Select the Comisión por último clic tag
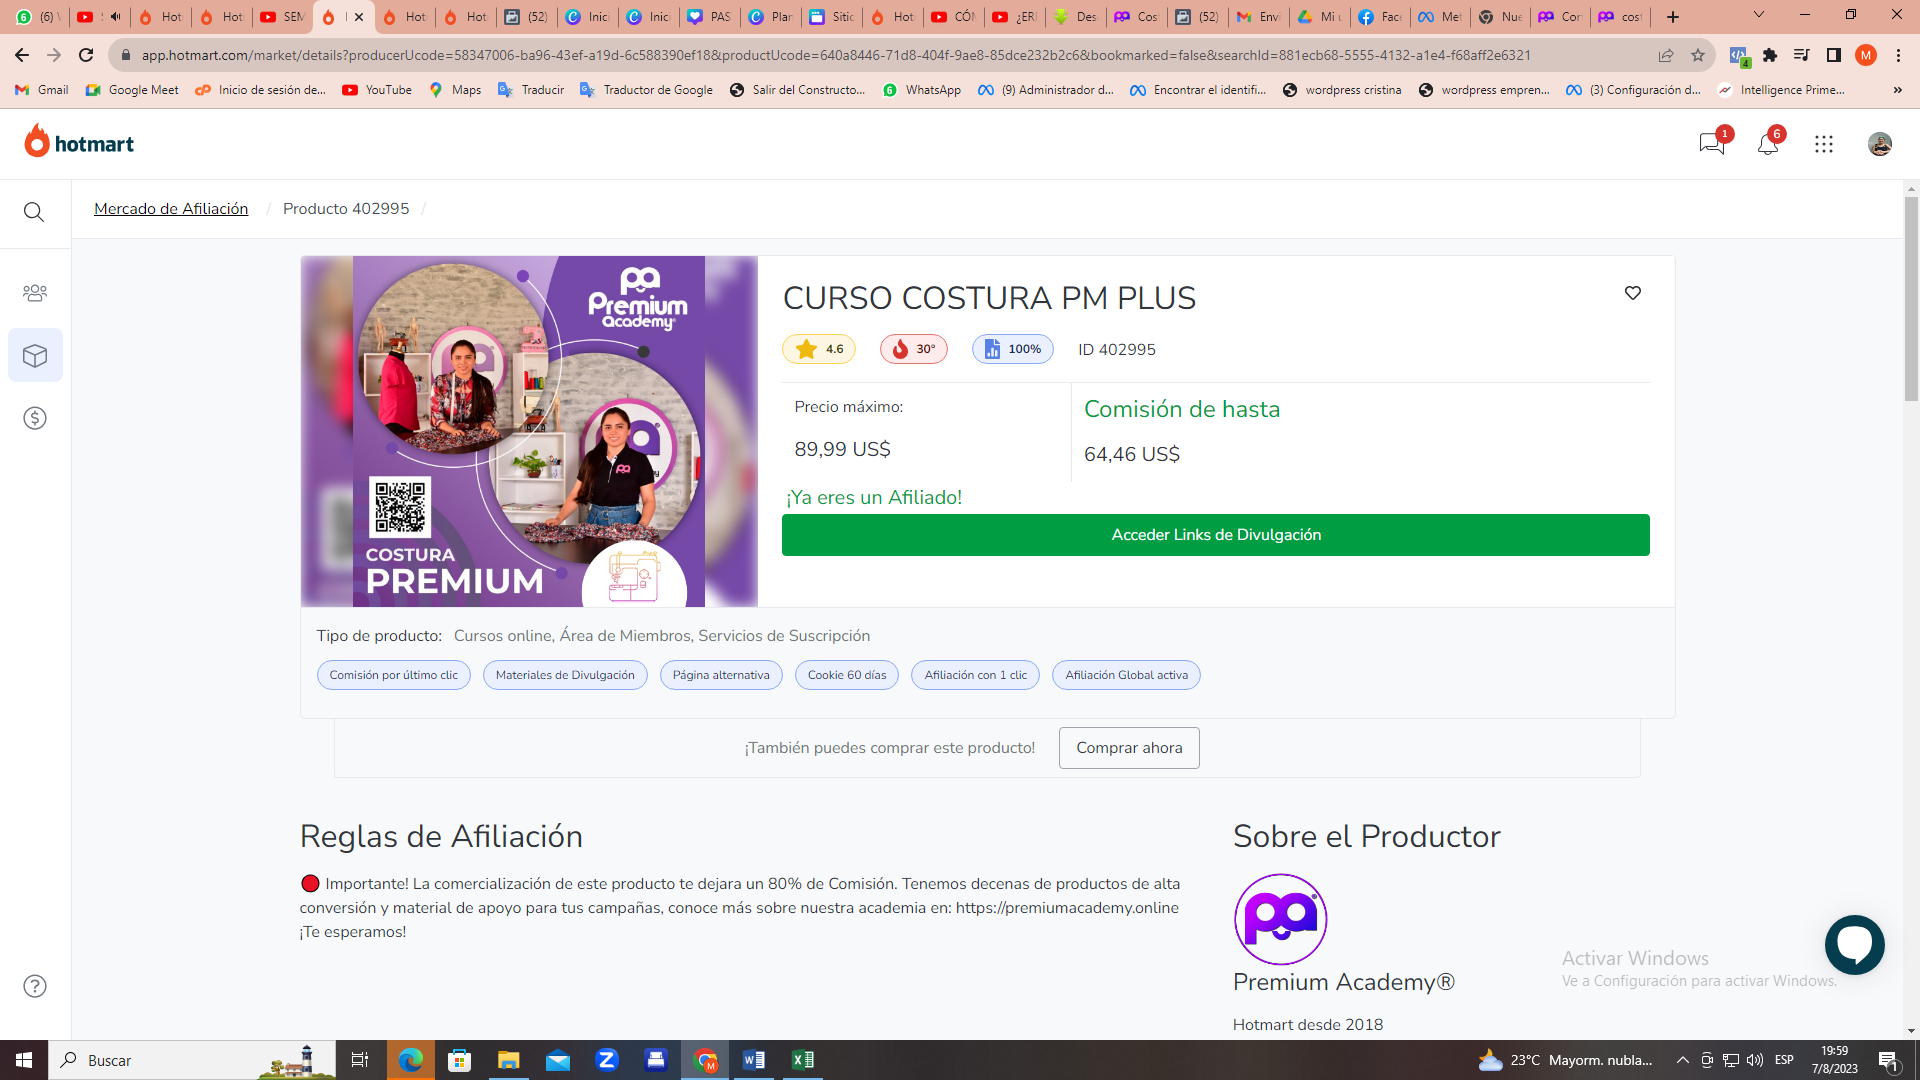The width and height of the screenshot is (1920, 1080). (394, 675)
